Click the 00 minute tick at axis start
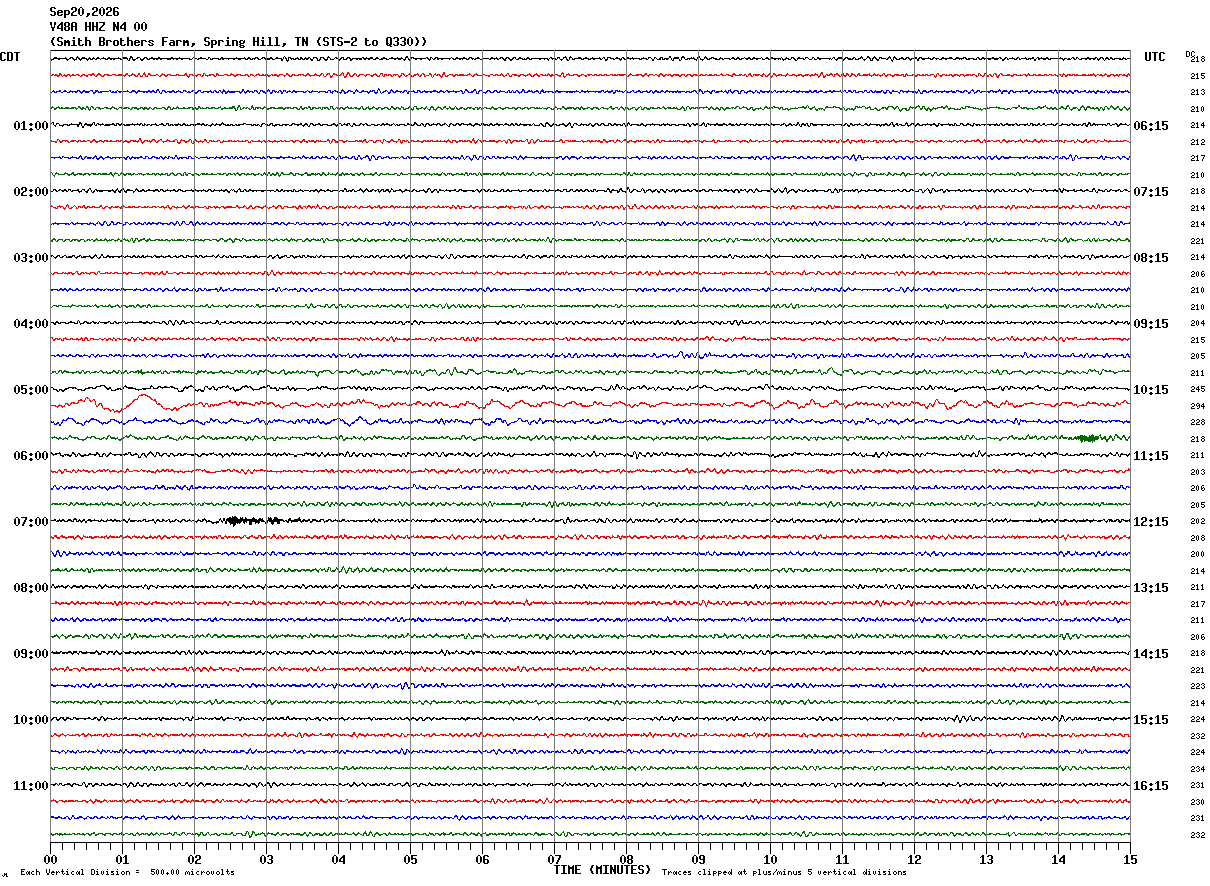The height and width of the screenshot is (886, 1210). (x=50, y=859)
